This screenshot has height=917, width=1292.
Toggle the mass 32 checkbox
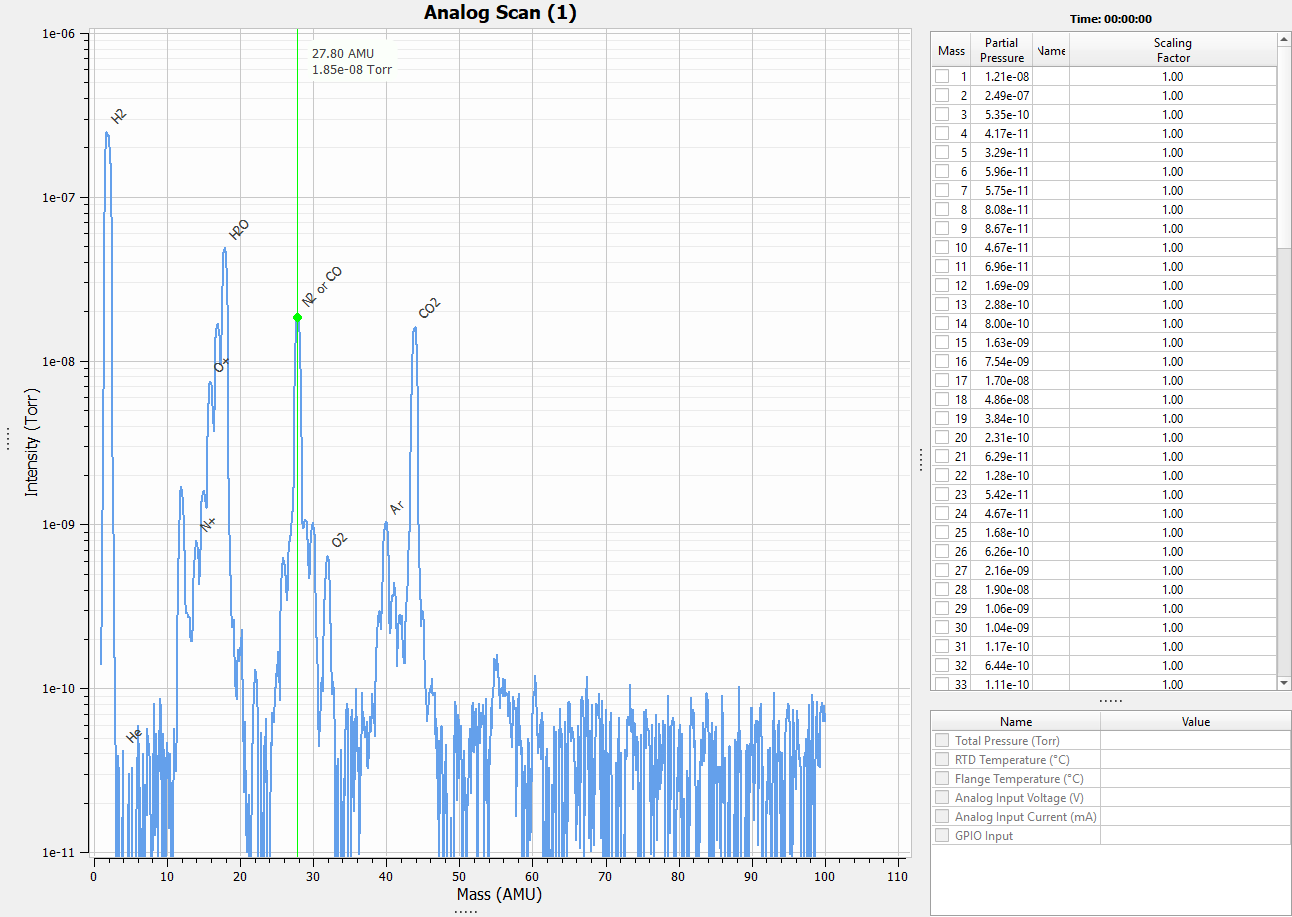tap(942, 666)
